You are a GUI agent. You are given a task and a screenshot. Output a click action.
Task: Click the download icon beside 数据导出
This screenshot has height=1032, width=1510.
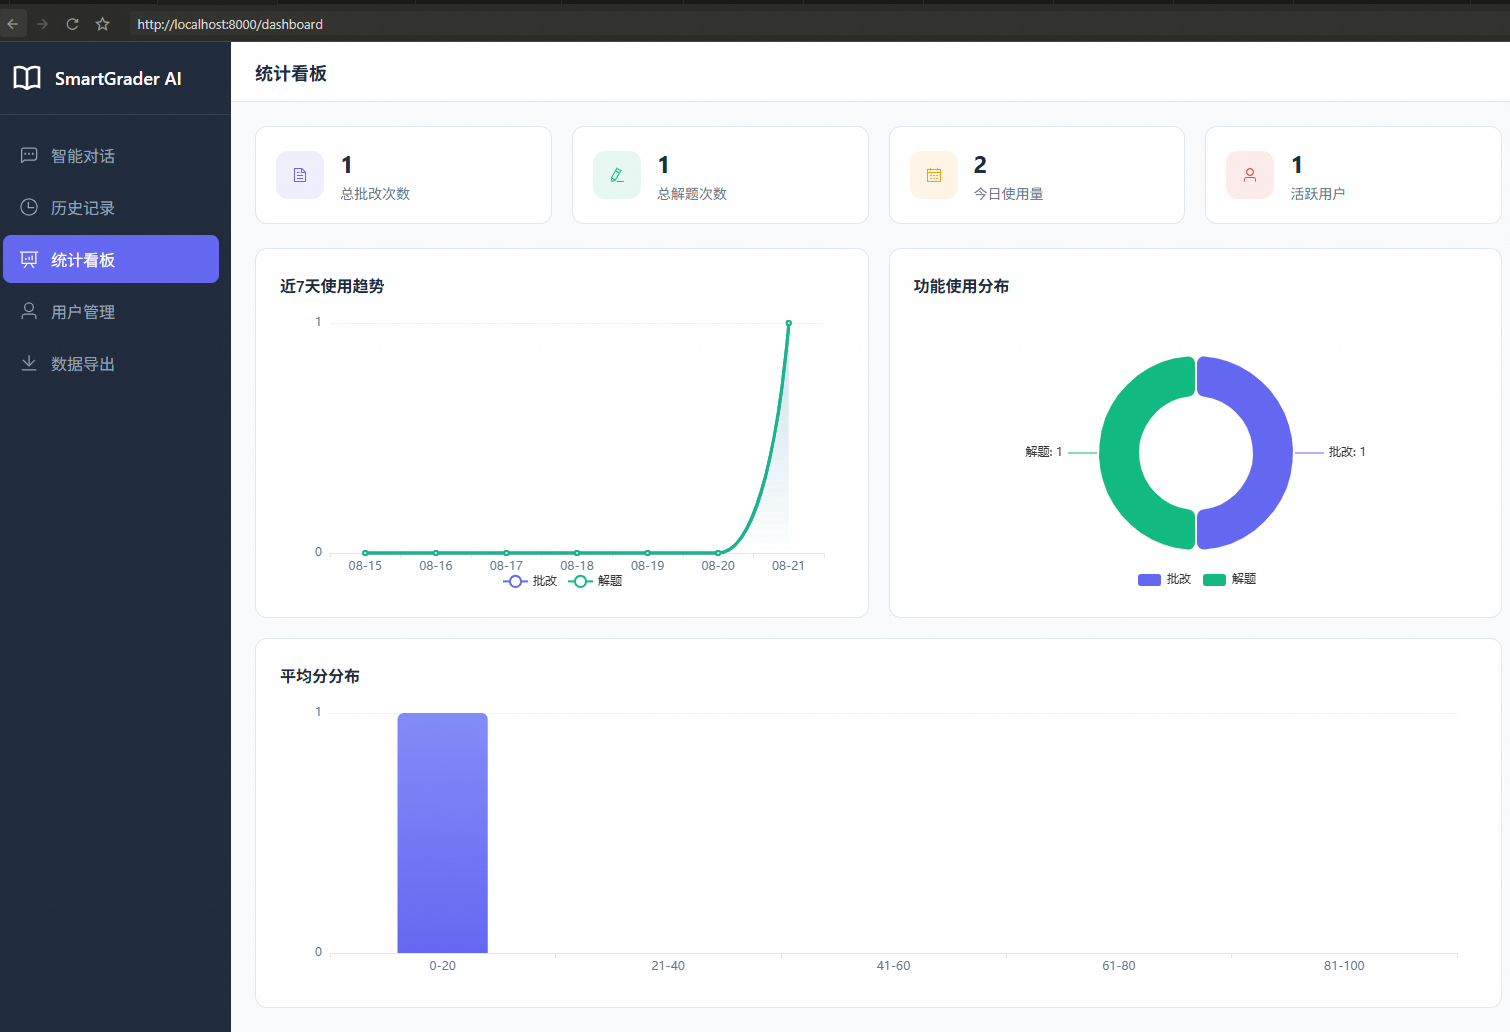(29, 363)
